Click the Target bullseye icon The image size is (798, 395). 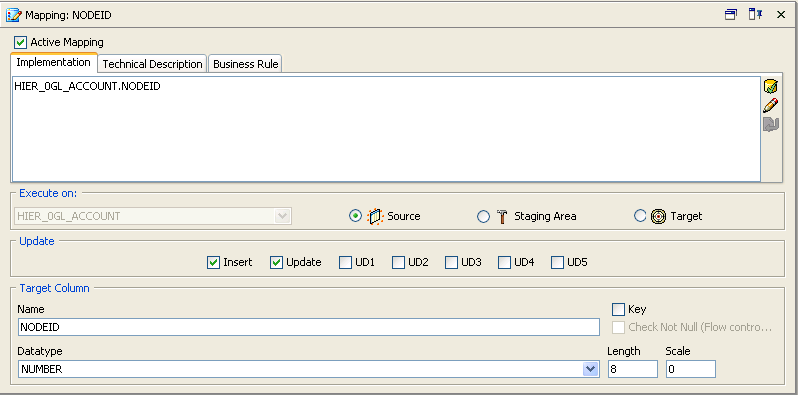[658, 217]
